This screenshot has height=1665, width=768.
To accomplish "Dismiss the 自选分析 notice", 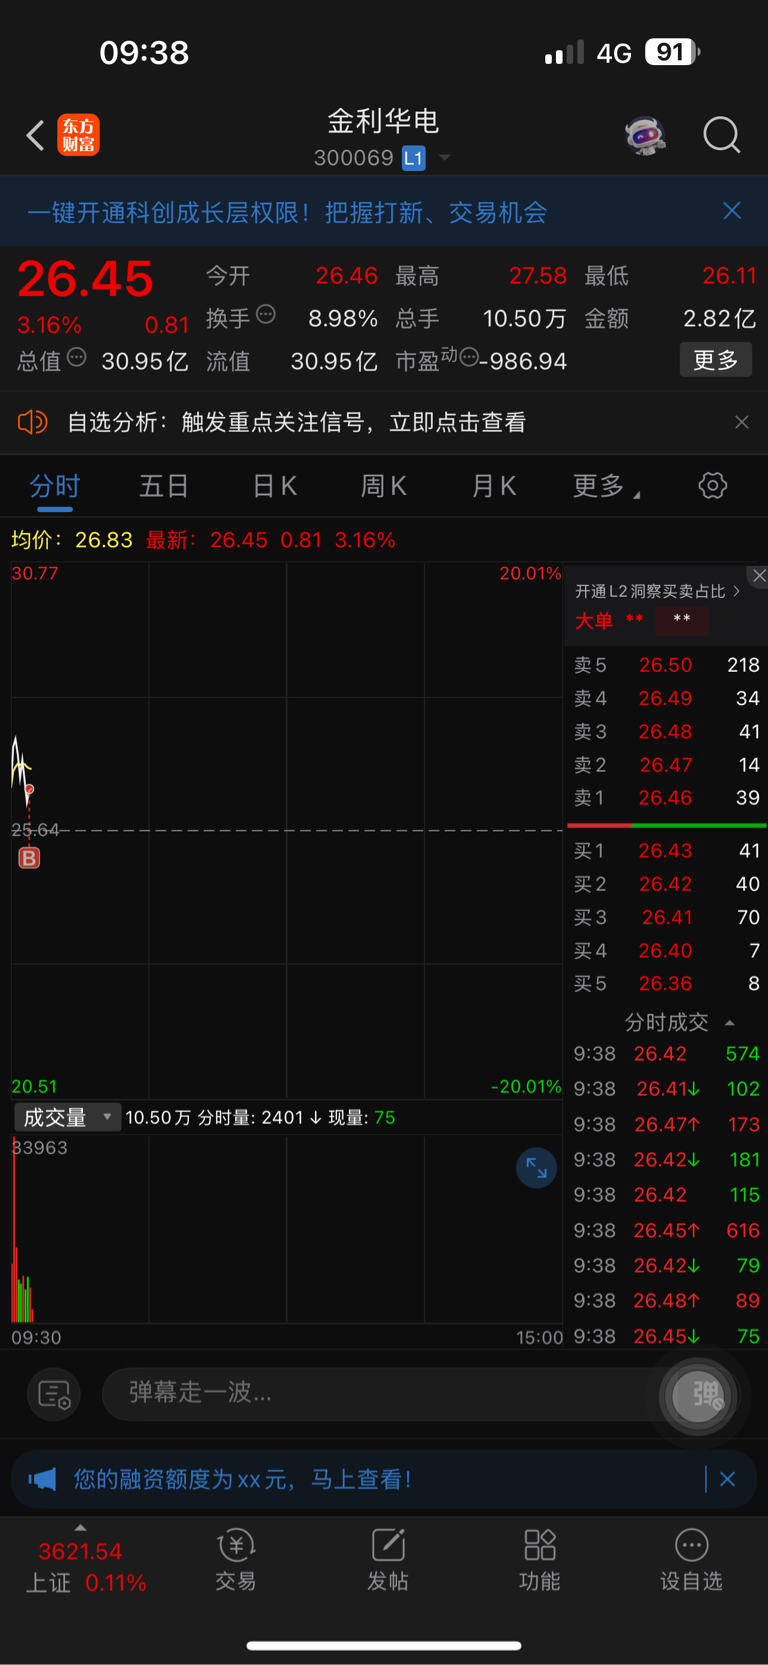I will click(x=742, y=422).
